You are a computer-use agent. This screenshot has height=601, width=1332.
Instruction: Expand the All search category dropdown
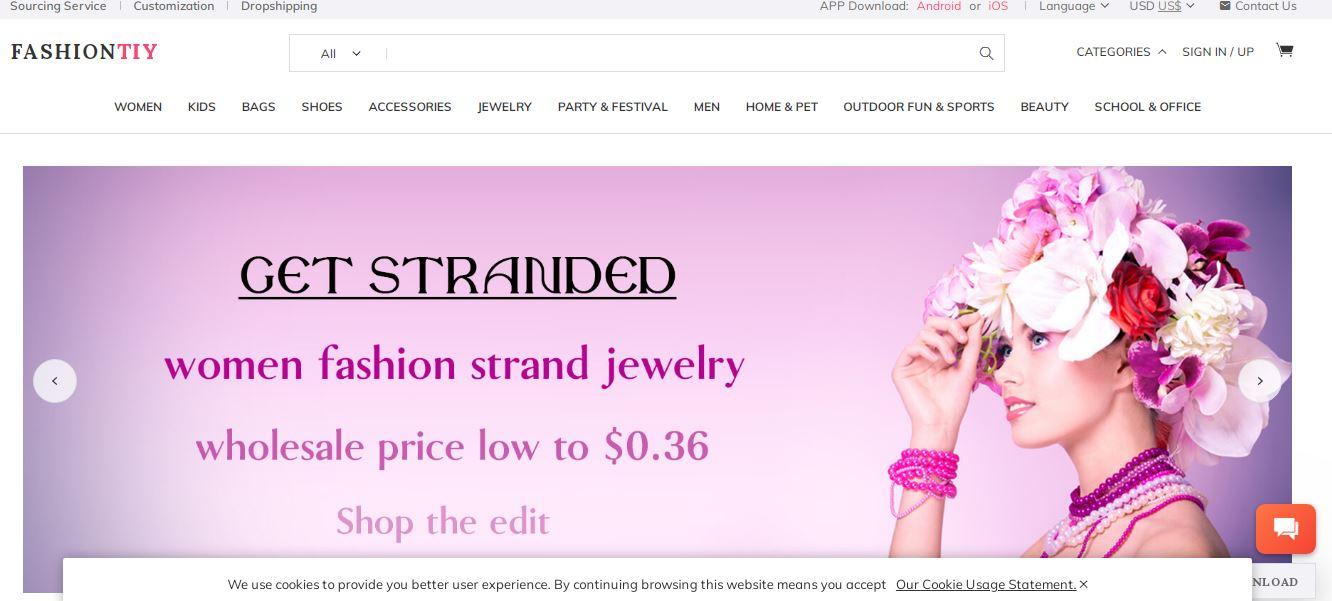[x=340, y=54]
